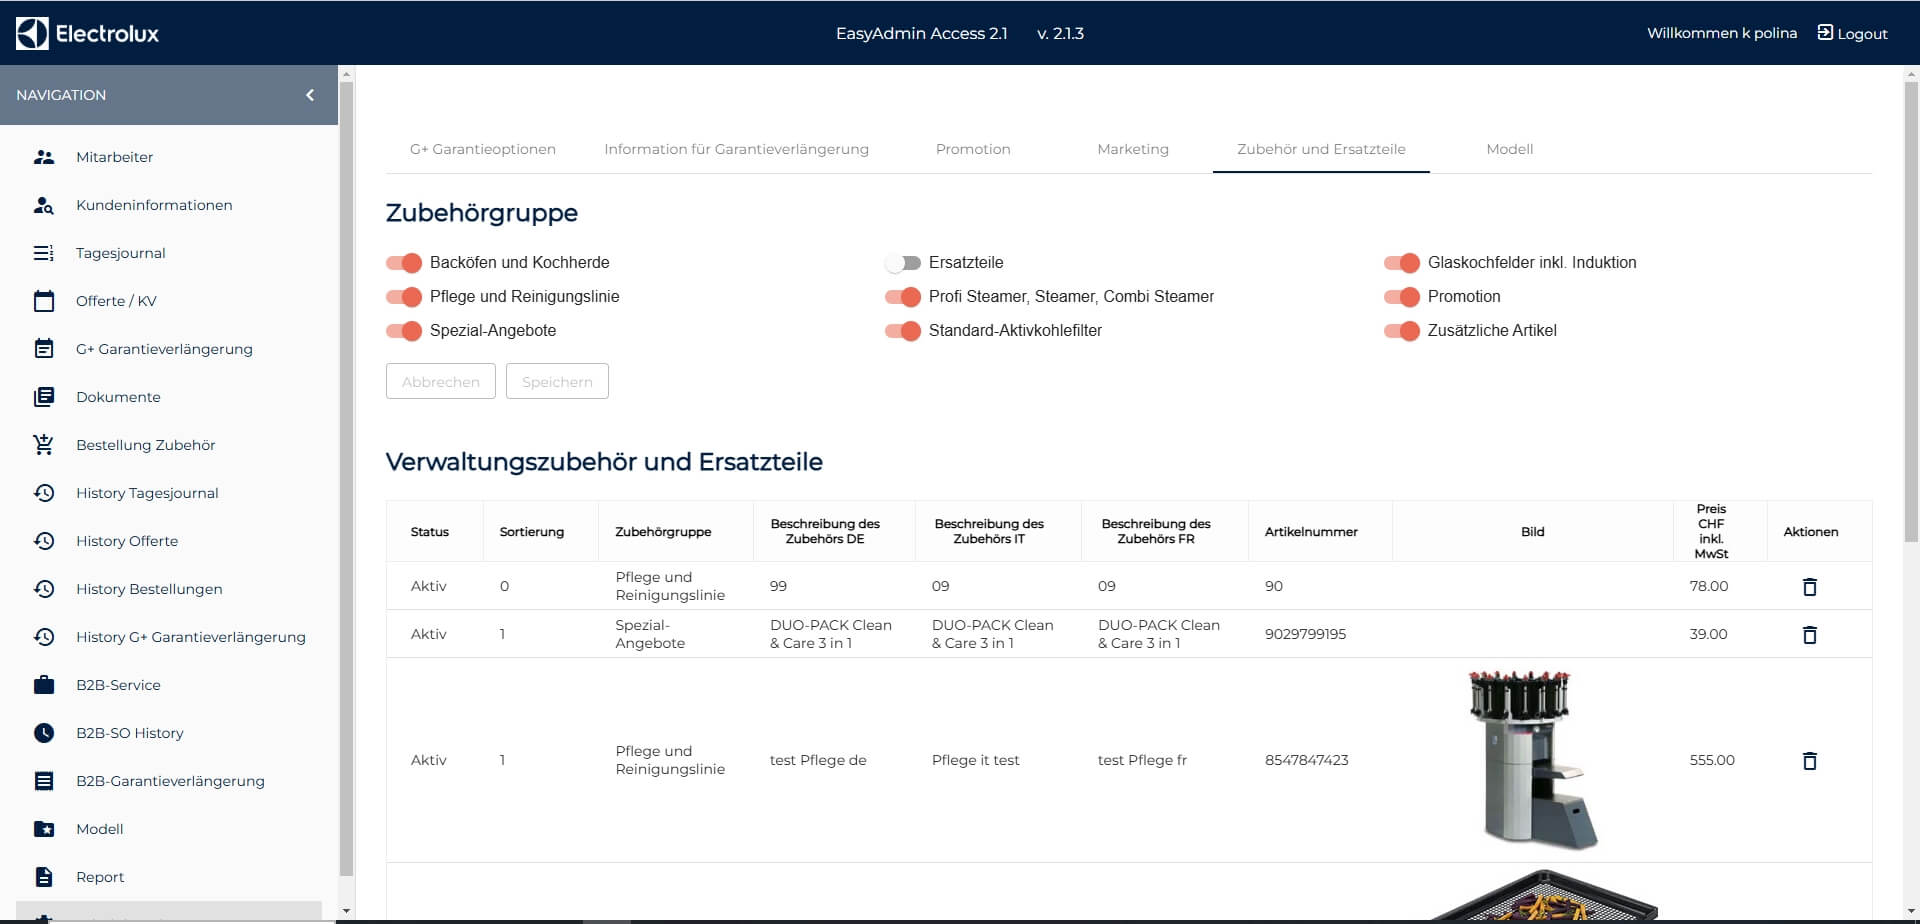This screenshot has height=924, width=1920.
Task: Switch to the Promotion tab
Action: [972, 149]
